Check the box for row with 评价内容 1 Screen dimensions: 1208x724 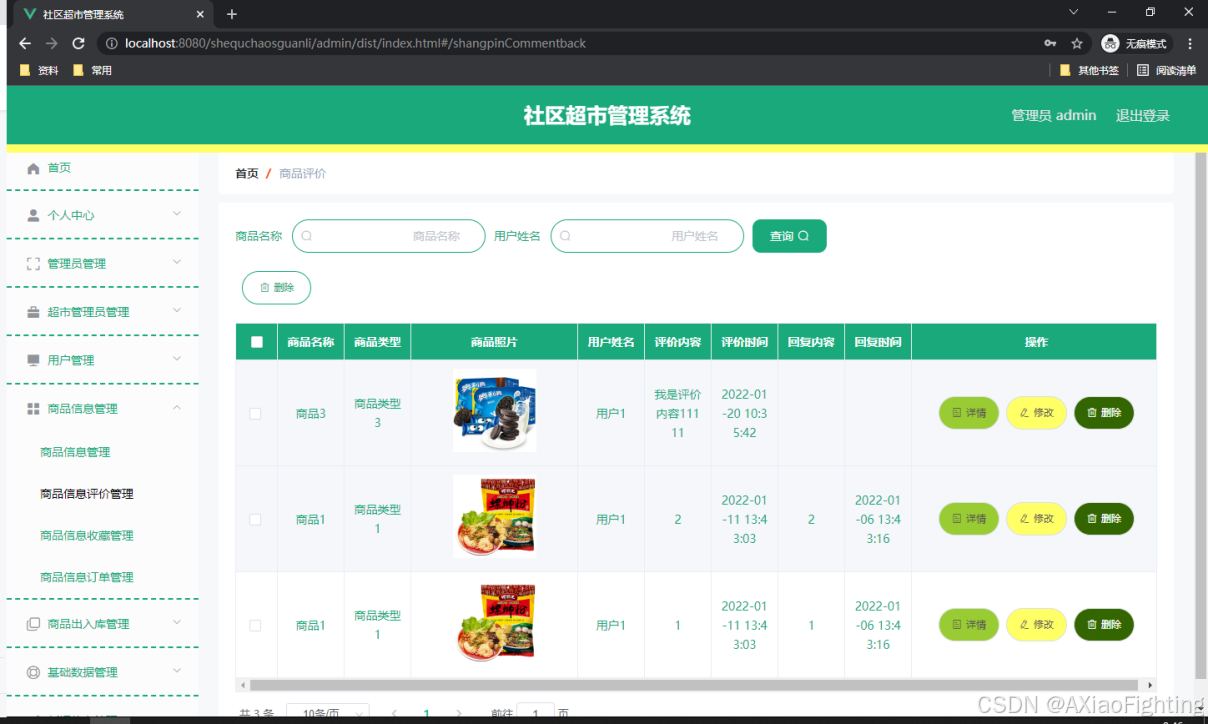click(255, 625)
